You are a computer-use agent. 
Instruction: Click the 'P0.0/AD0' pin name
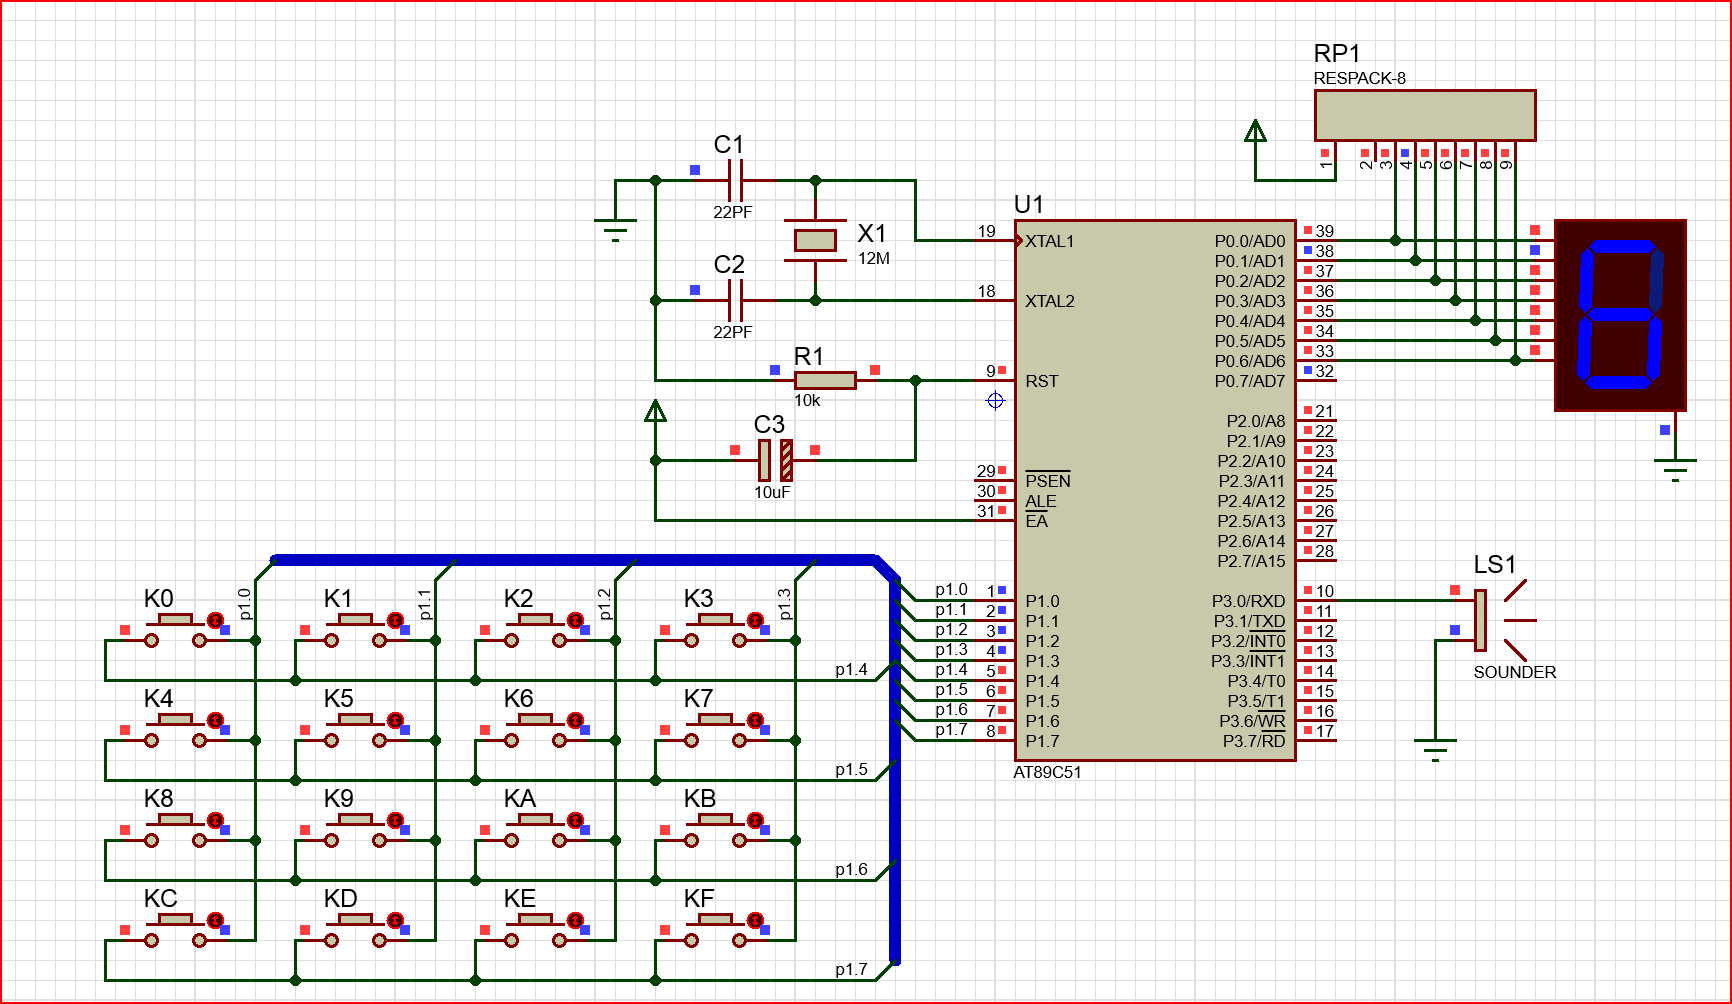pos(1249,241)
